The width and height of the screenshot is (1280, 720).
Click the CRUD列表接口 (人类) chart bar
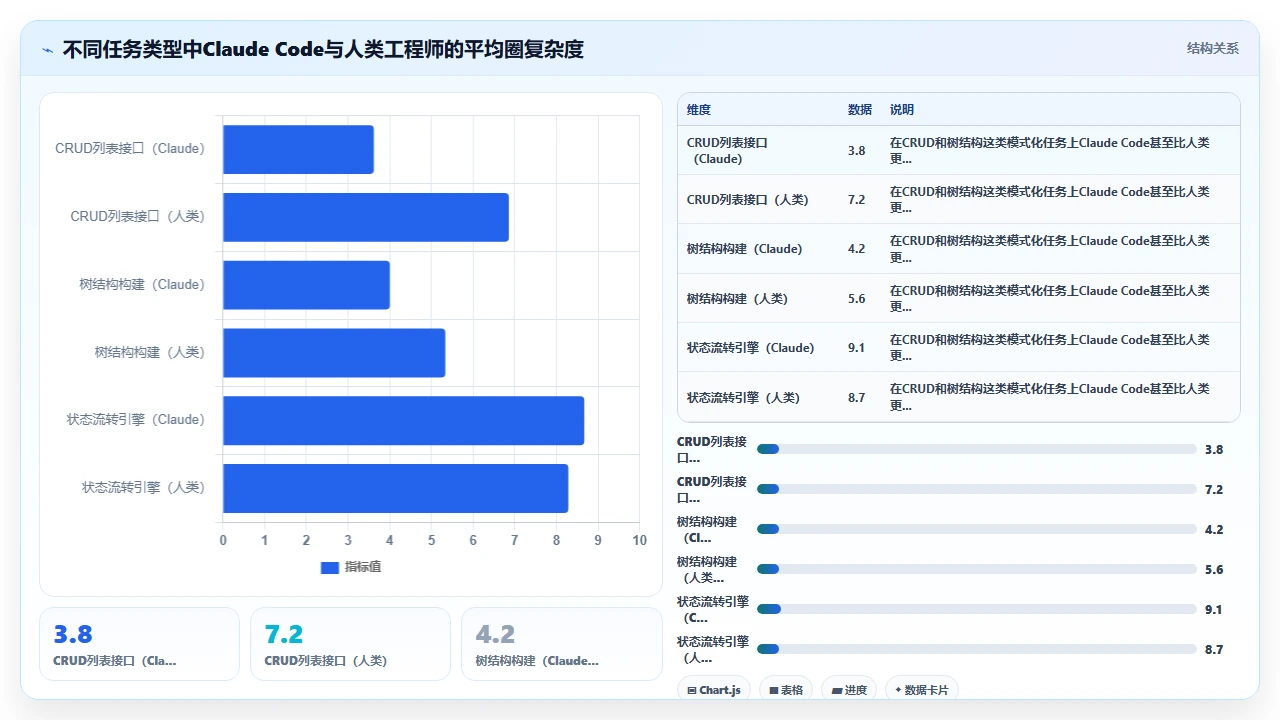(x=366, y=217)
